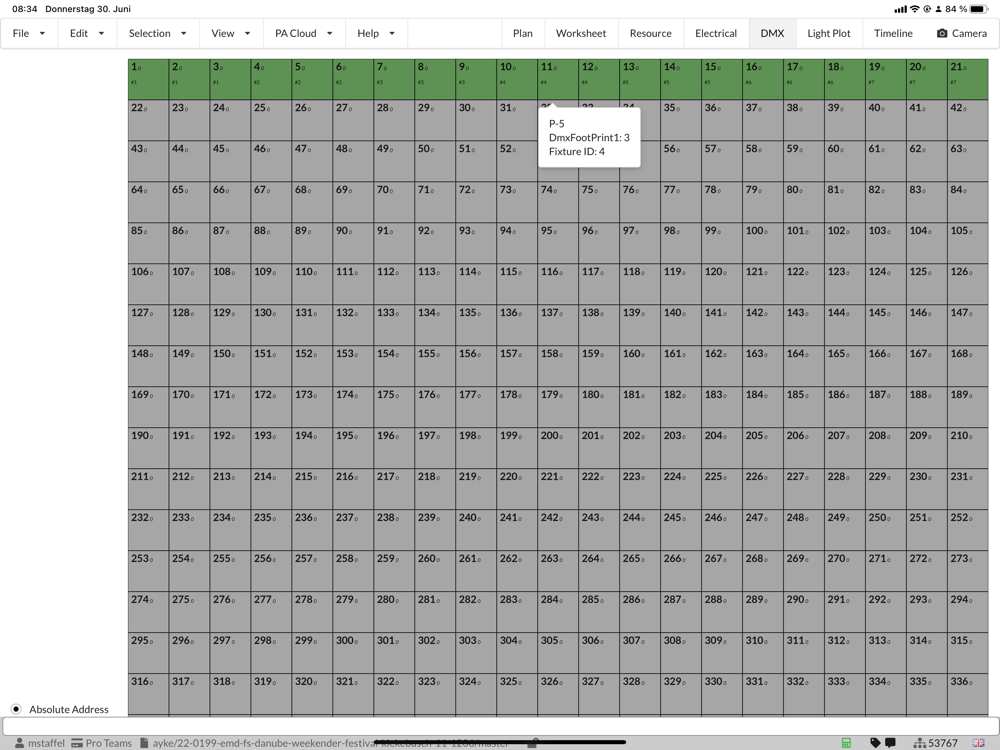Select green DMX channel 11 cell
Screen dimensions: 1000x750
coord(558,79)
